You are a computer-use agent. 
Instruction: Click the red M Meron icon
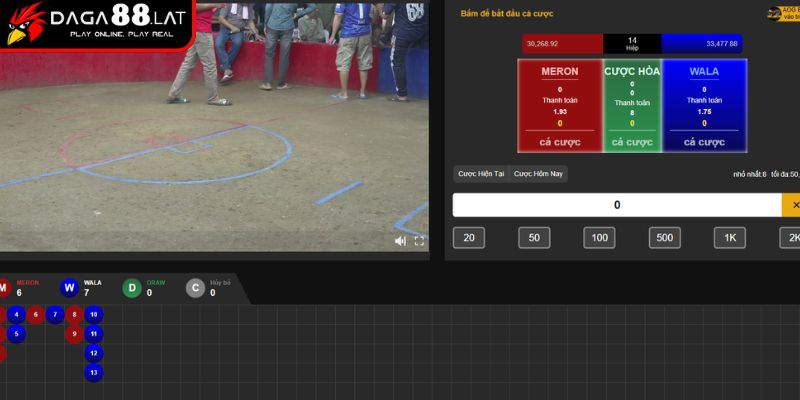(x=3, y=288)
